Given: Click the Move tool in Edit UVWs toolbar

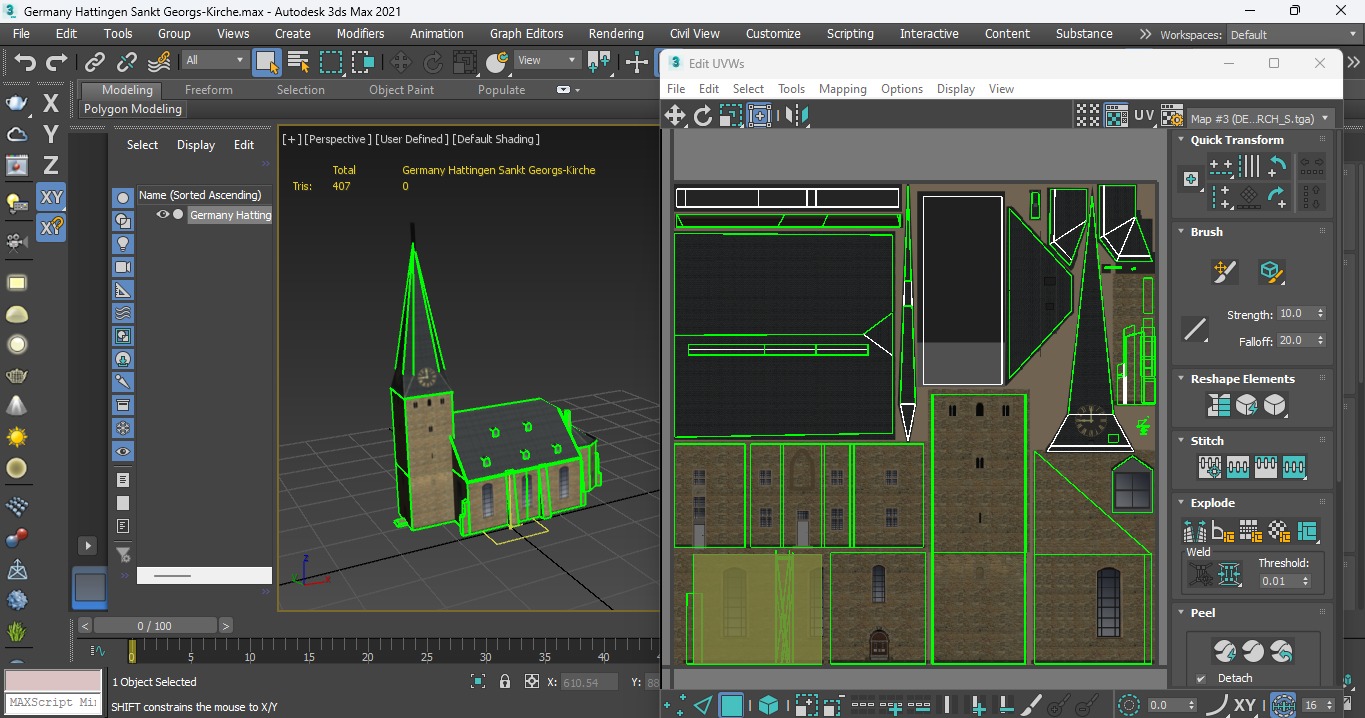Looking at the screenshot, I should click(675, 116).
